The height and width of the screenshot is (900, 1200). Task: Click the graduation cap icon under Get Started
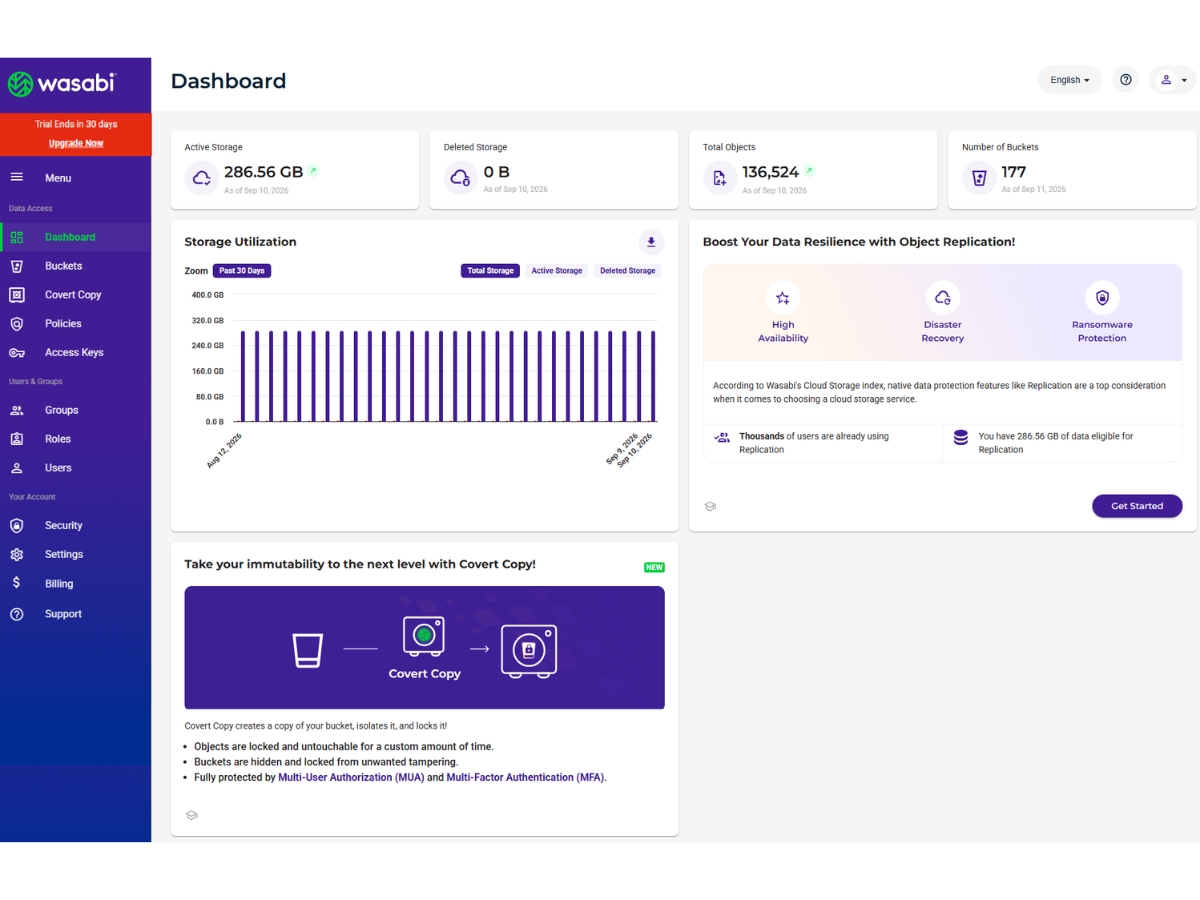coord(710,507)
